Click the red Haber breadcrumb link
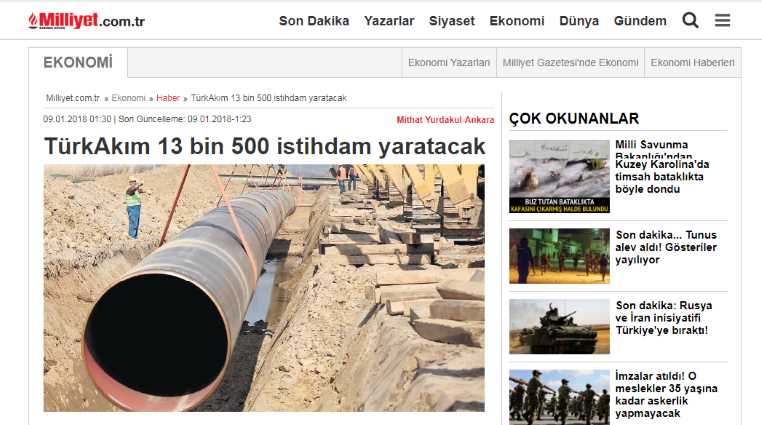Viewport: 762px width, 425px height. 168,98
